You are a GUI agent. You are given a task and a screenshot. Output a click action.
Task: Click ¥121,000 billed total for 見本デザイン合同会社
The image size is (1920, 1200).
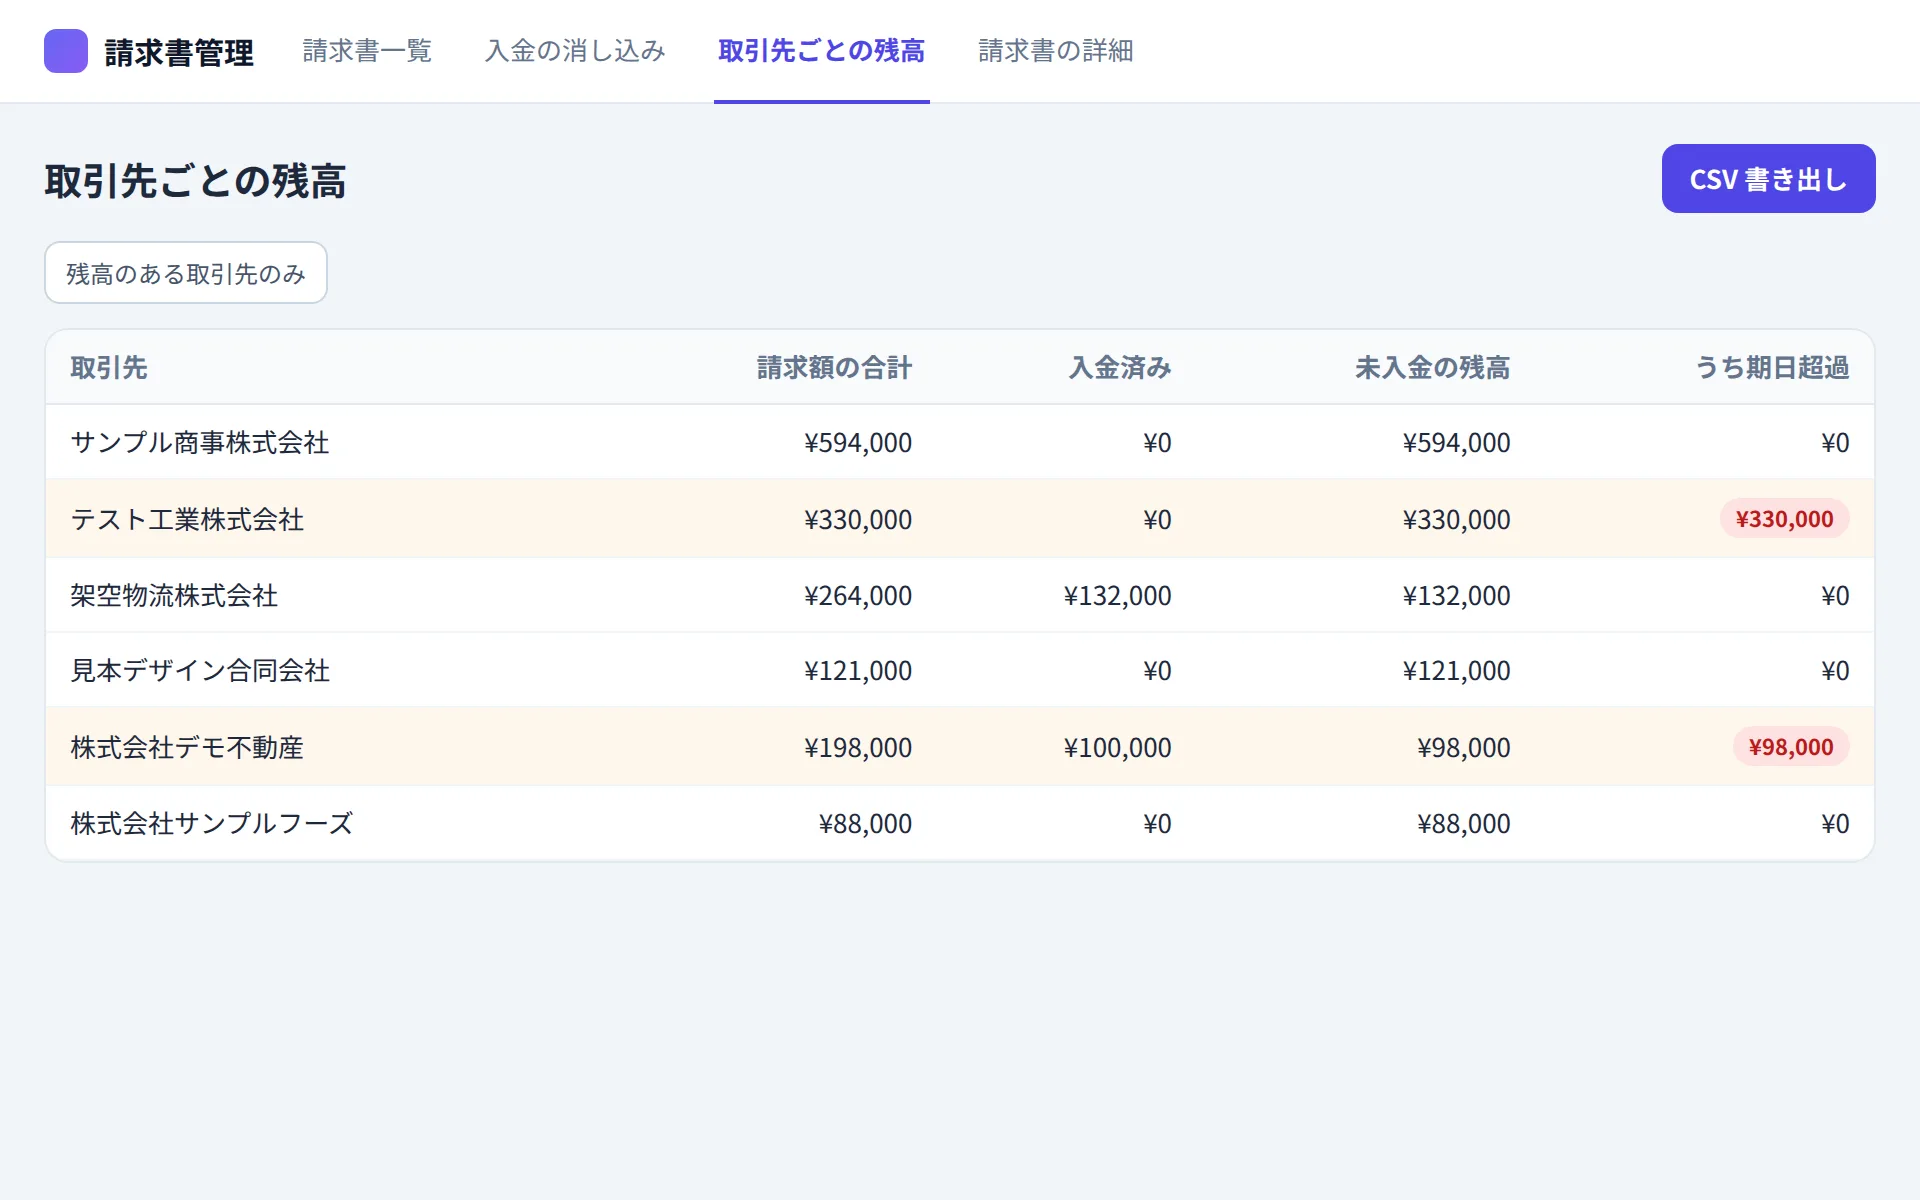coord(858,670)
